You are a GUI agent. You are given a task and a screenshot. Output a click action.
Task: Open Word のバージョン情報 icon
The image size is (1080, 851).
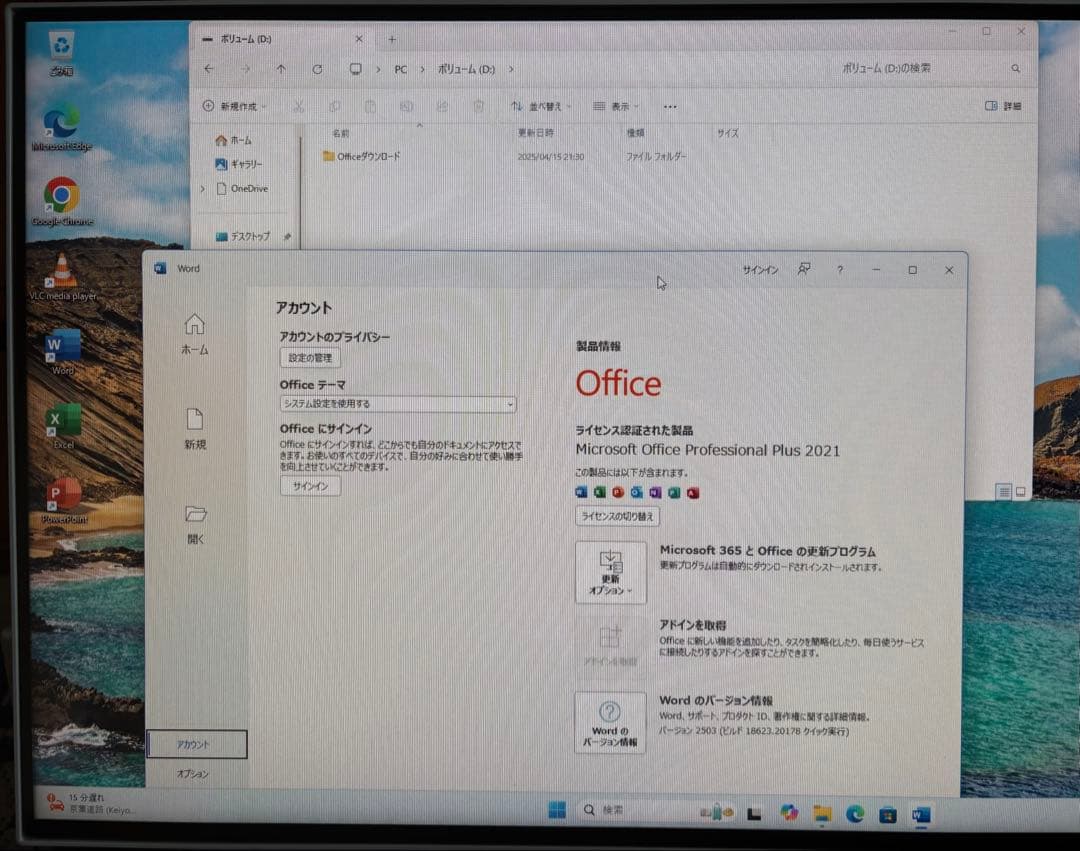click(x=611, y=722)
